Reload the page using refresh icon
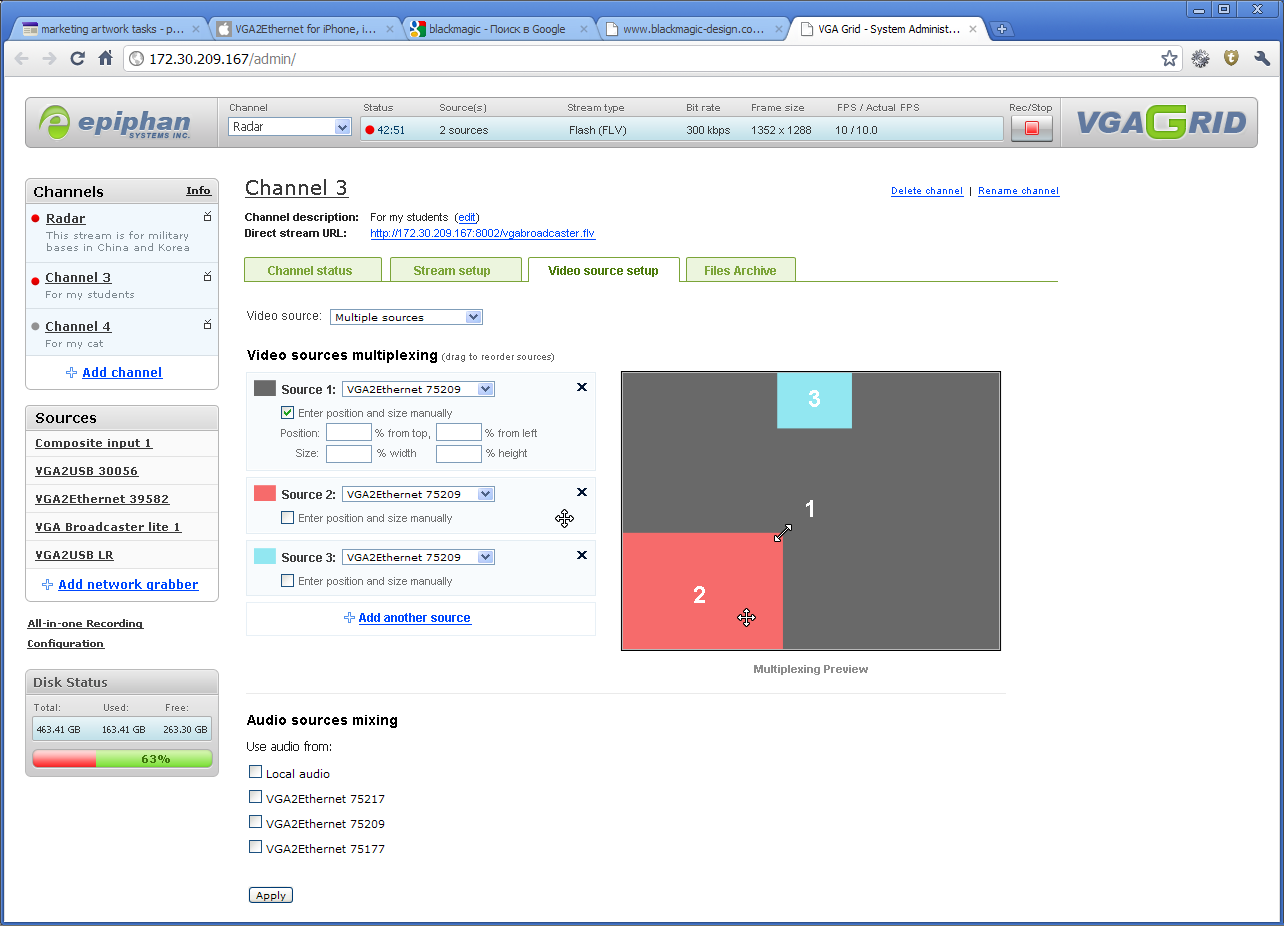The image size is (1284, 926). (x=77, y=59)
